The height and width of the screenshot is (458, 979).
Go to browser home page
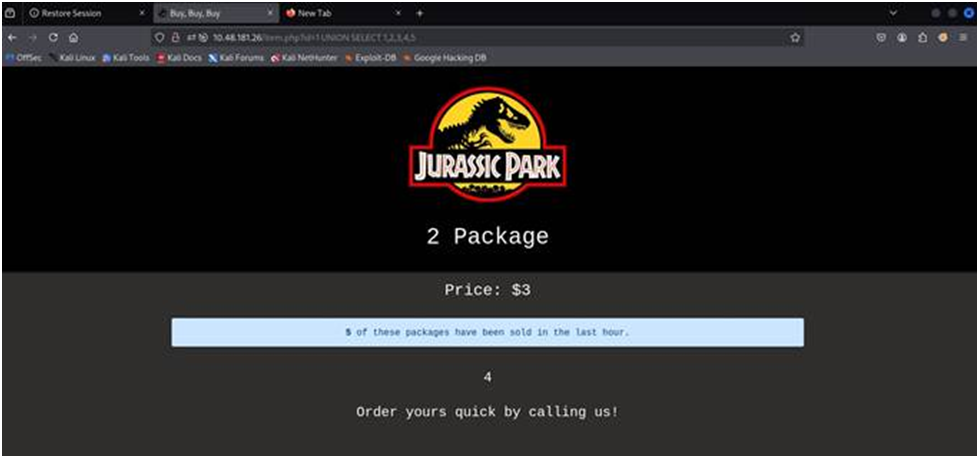pyautogui.click(x=74, y=38)
